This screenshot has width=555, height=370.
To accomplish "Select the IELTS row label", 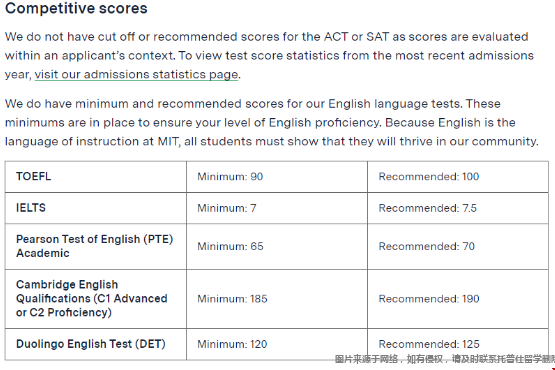I will [x=31, y=208].
